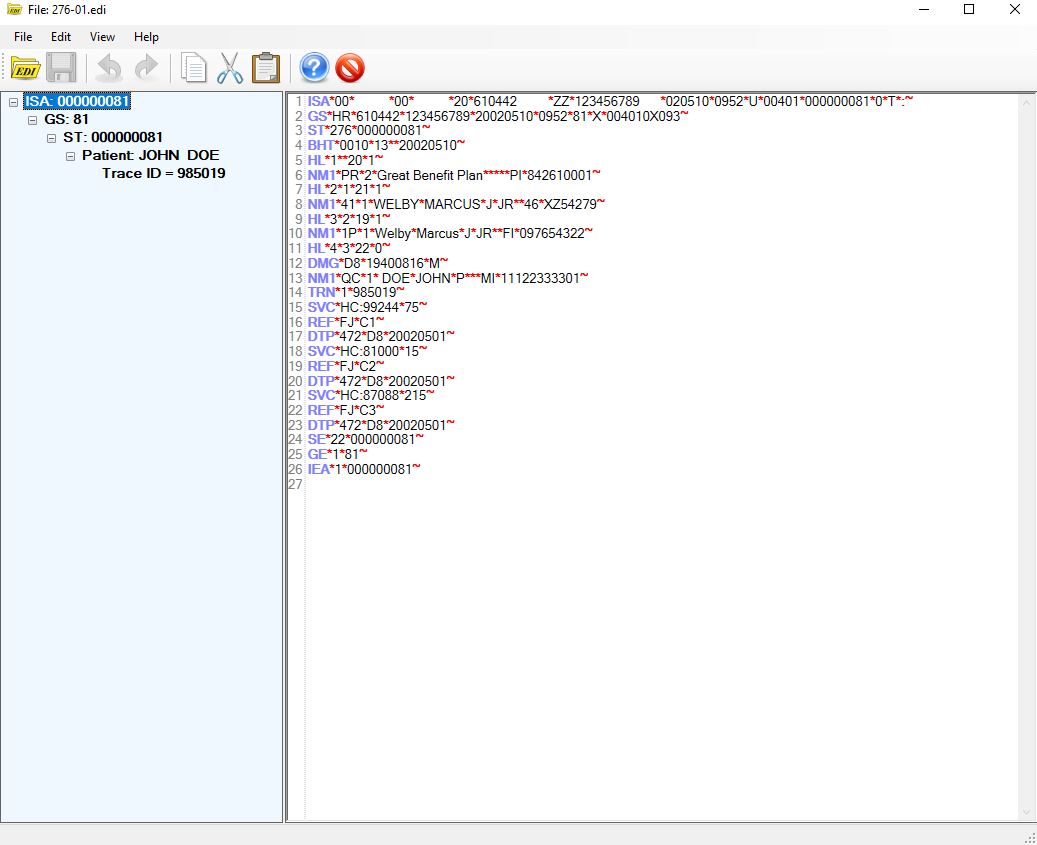The image size is (1037, 845).
Task: Open the Edit menu
Action: pyautogui.click(x=61, y=37)
